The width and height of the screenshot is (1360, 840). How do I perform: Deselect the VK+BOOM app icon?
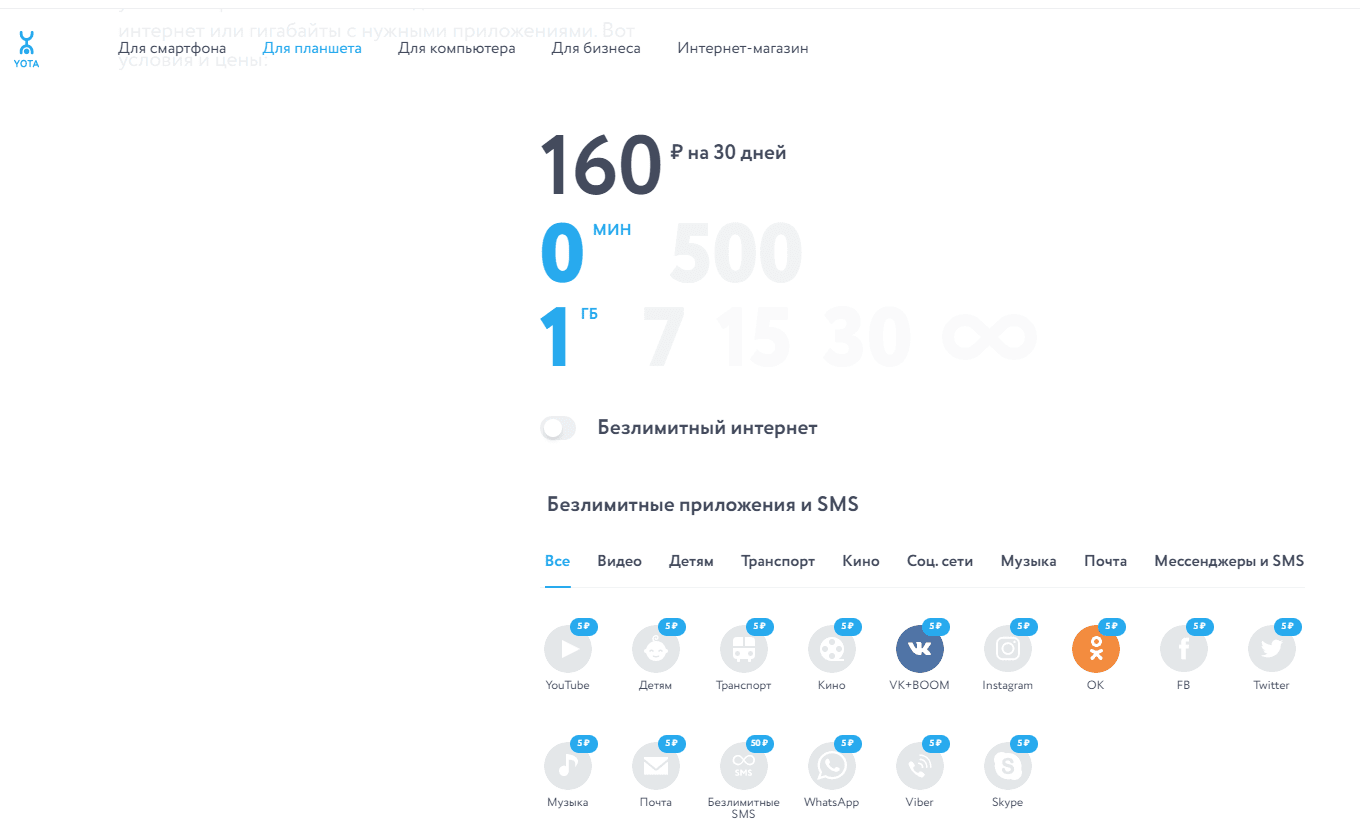(920, 649)
